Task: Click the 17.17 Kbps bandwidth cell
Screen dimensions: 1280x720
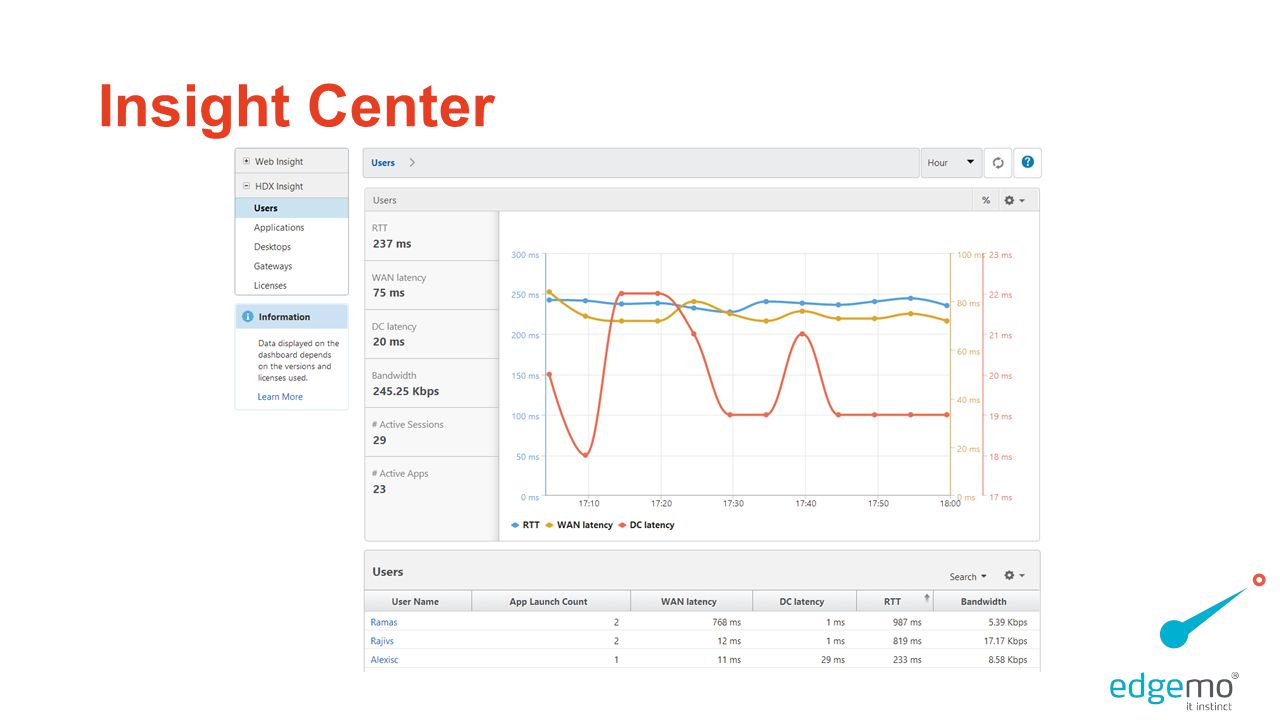Action: point(1005,641)
